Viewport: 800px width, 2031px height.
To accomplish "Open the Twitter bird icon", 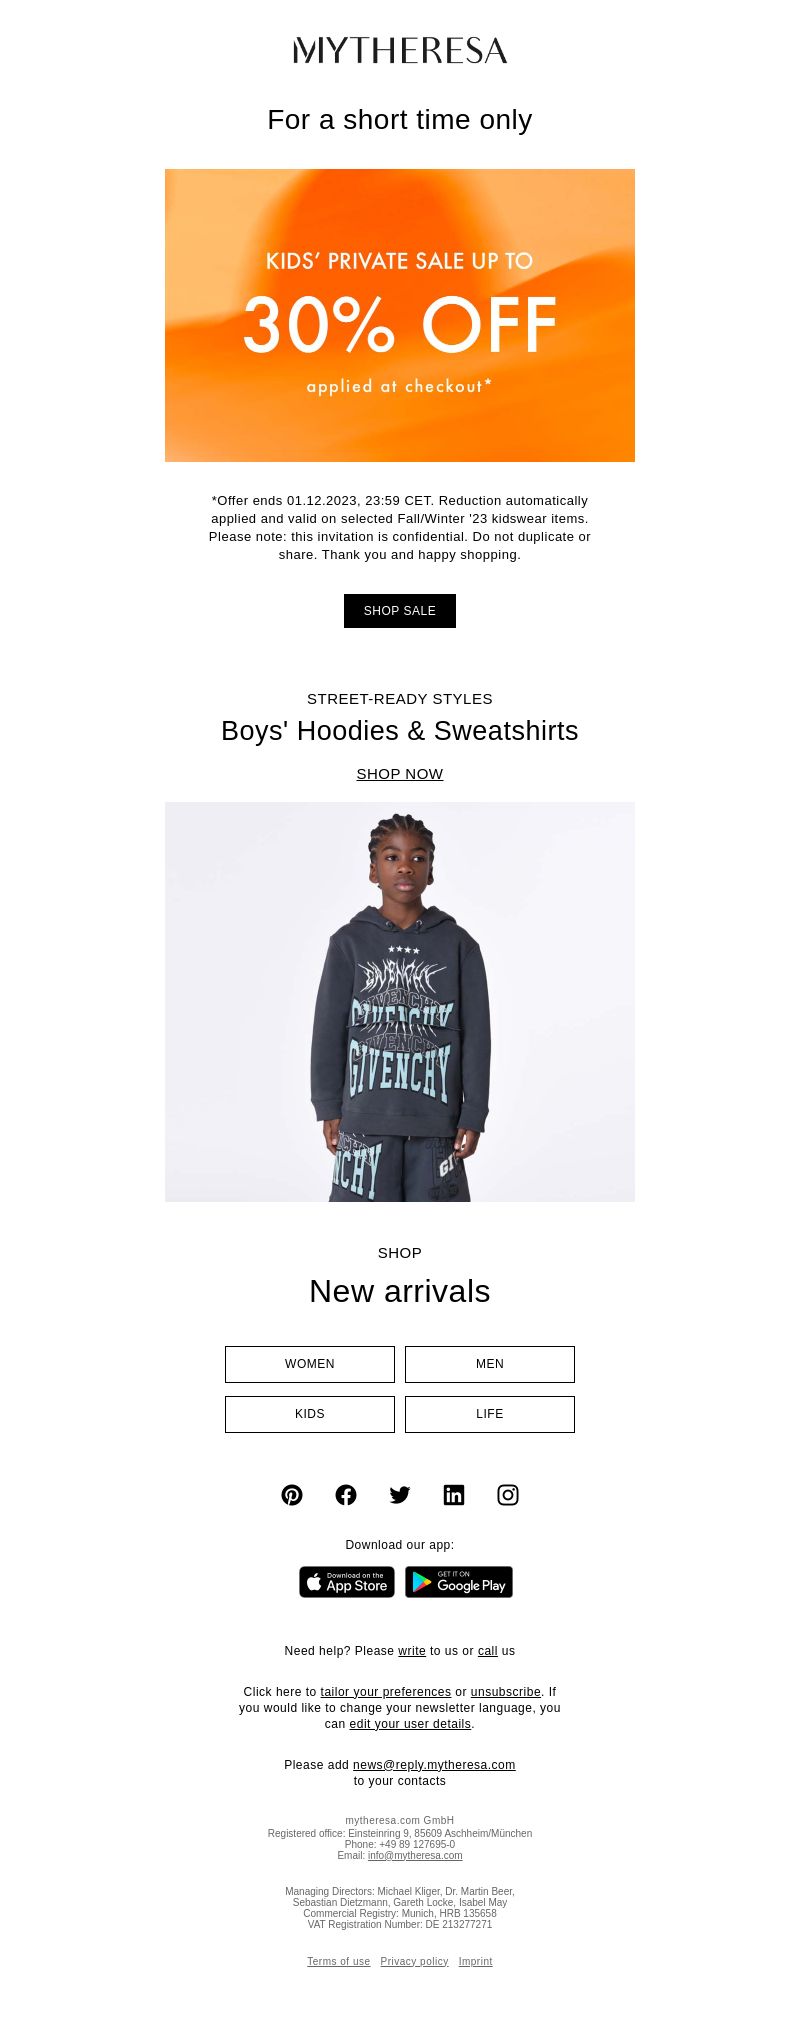I will [x=400, y=1495].
